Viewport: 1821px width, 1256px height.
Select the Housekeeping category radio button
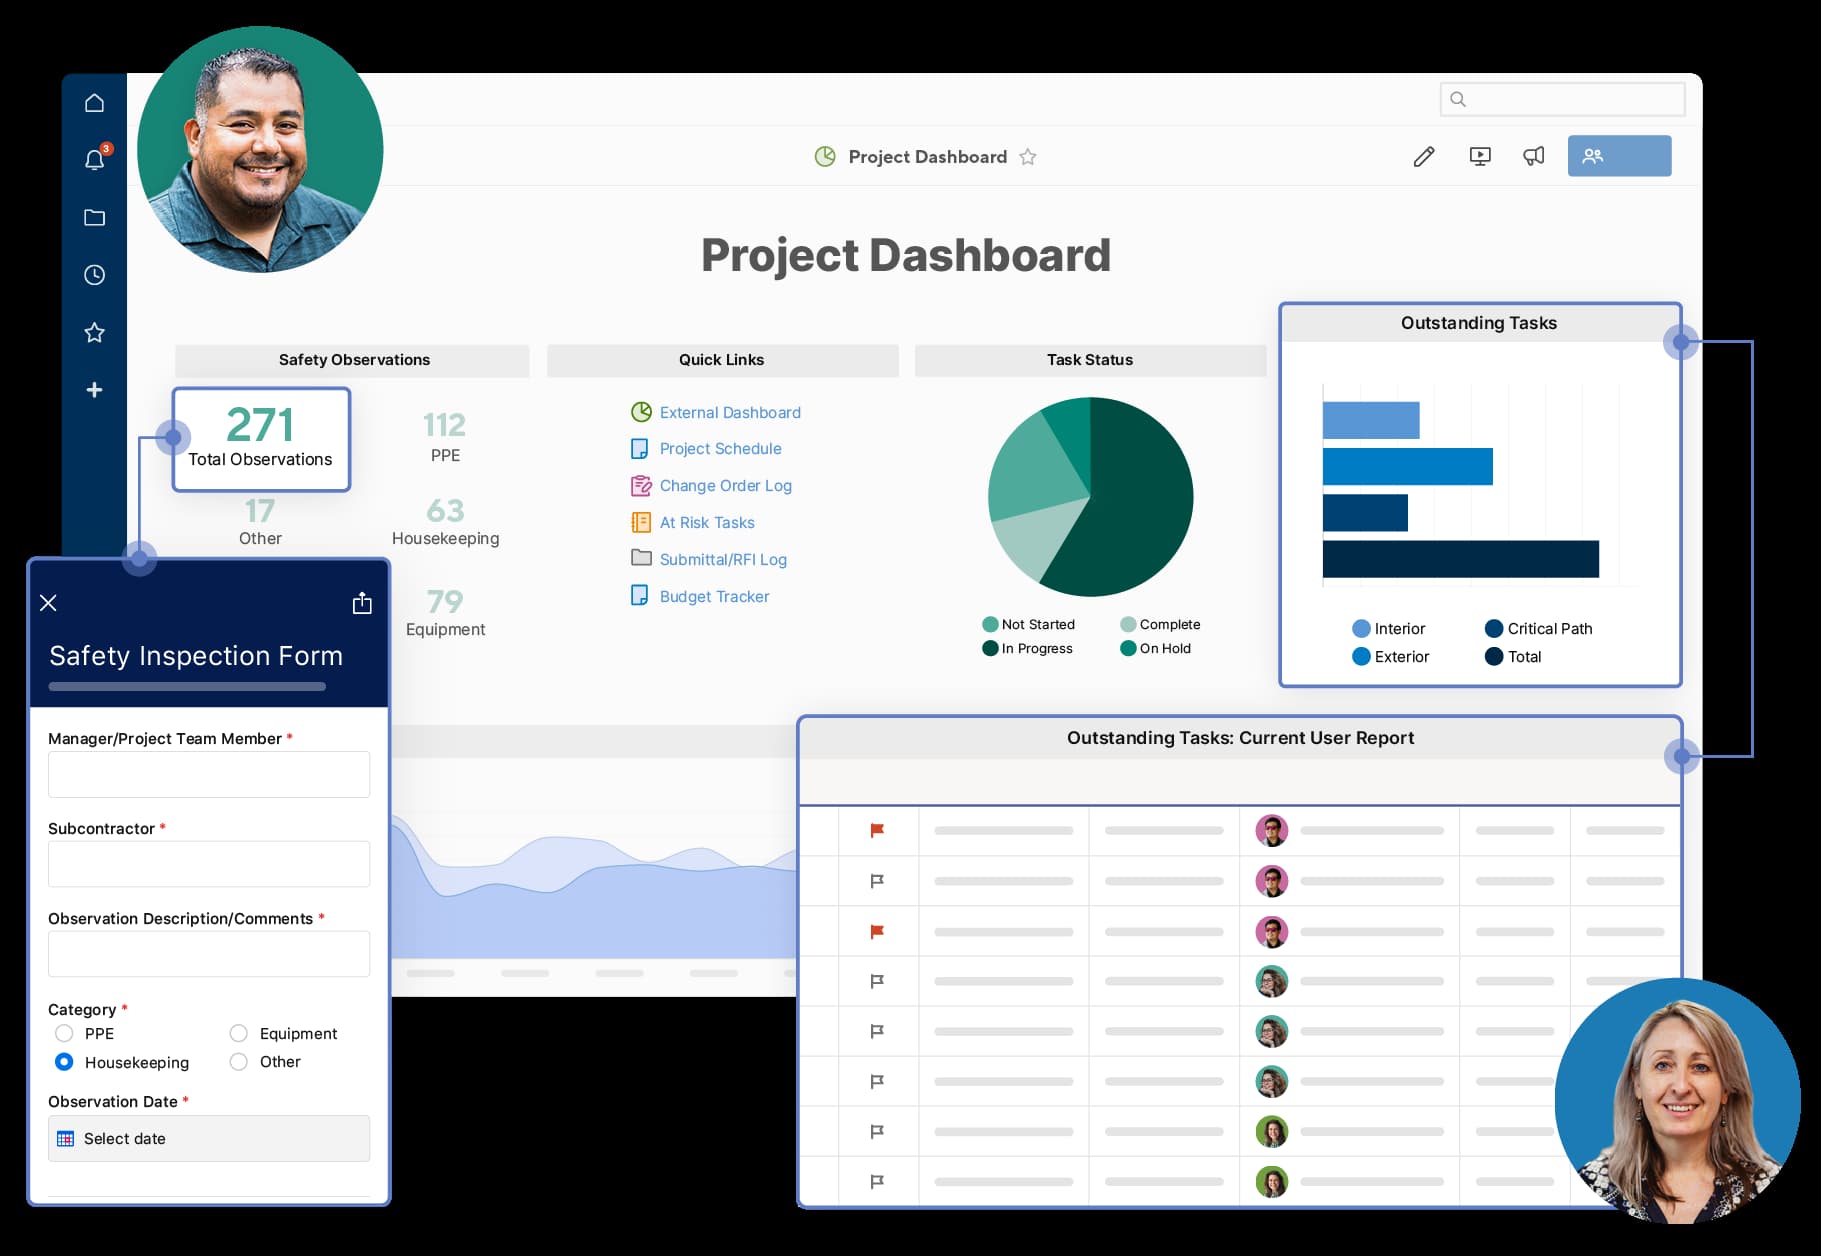point(64,1062)
